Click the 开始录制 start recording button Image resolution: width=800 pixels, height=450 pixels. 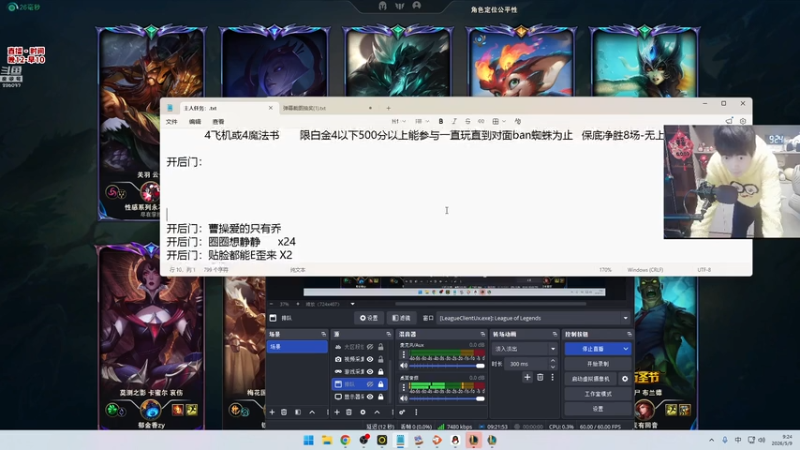598,364
